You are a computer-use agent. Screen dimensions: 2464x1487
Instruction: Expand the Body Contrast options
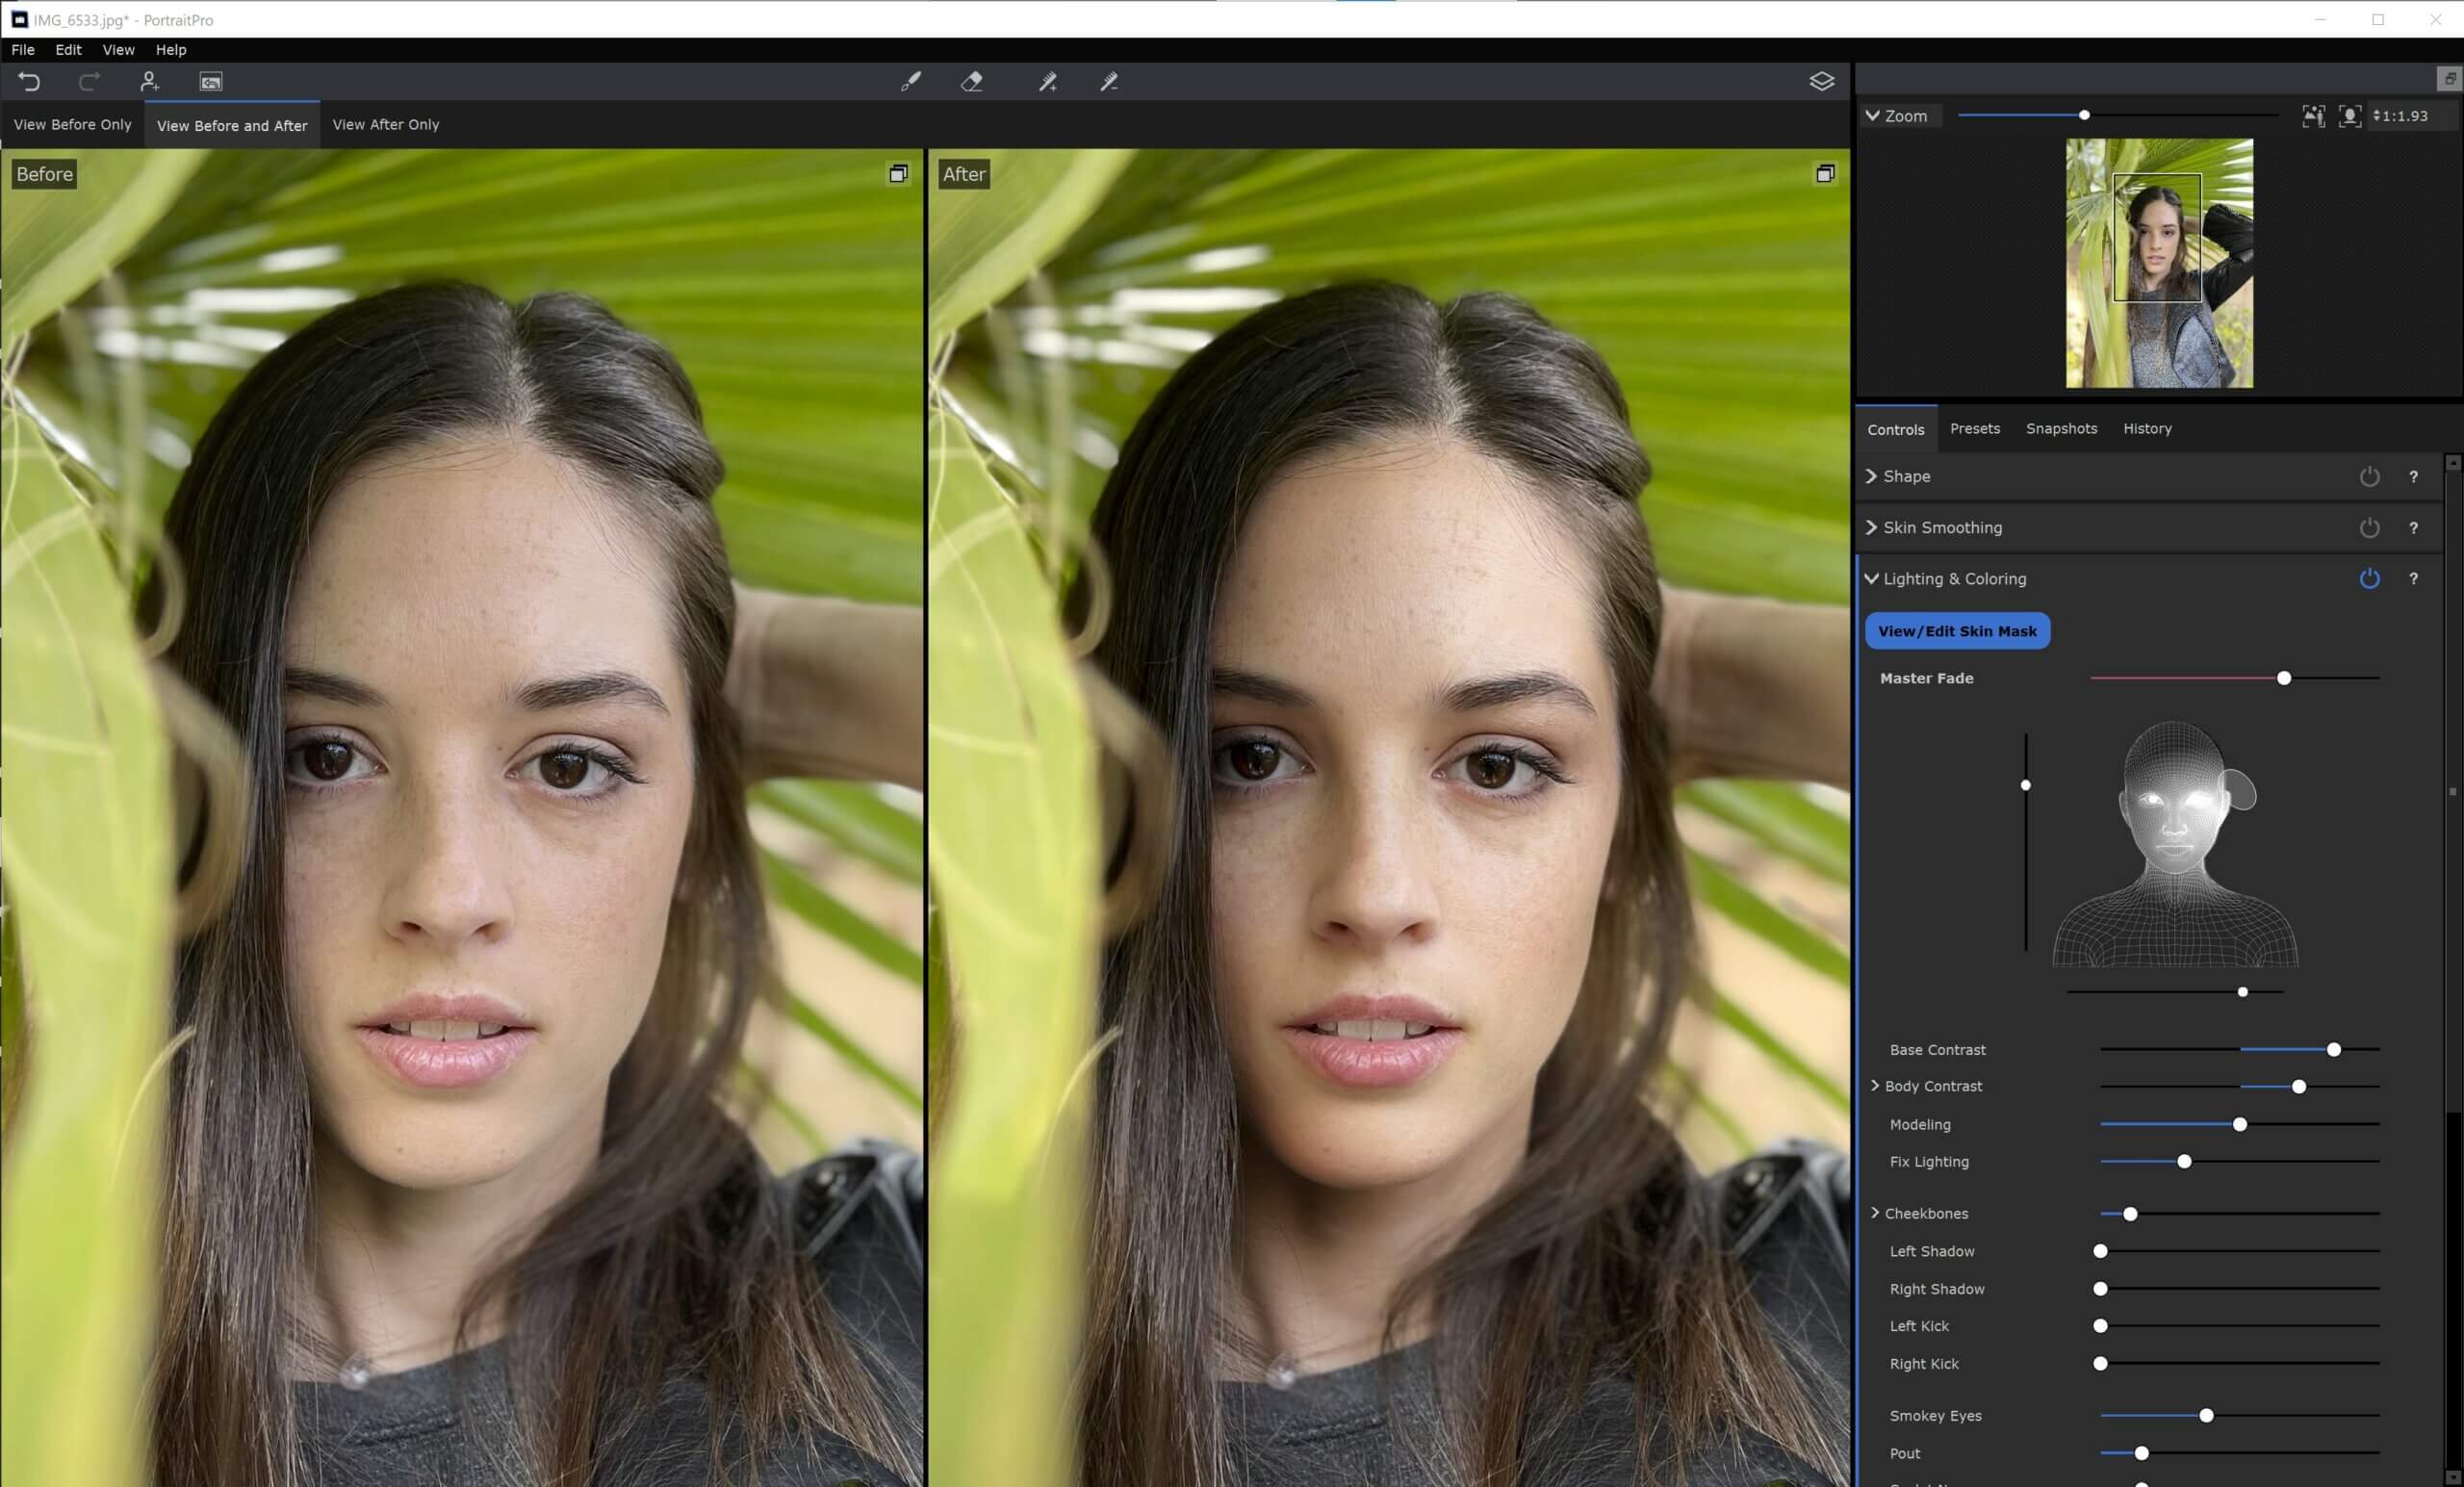(x=1875, y=1086)
